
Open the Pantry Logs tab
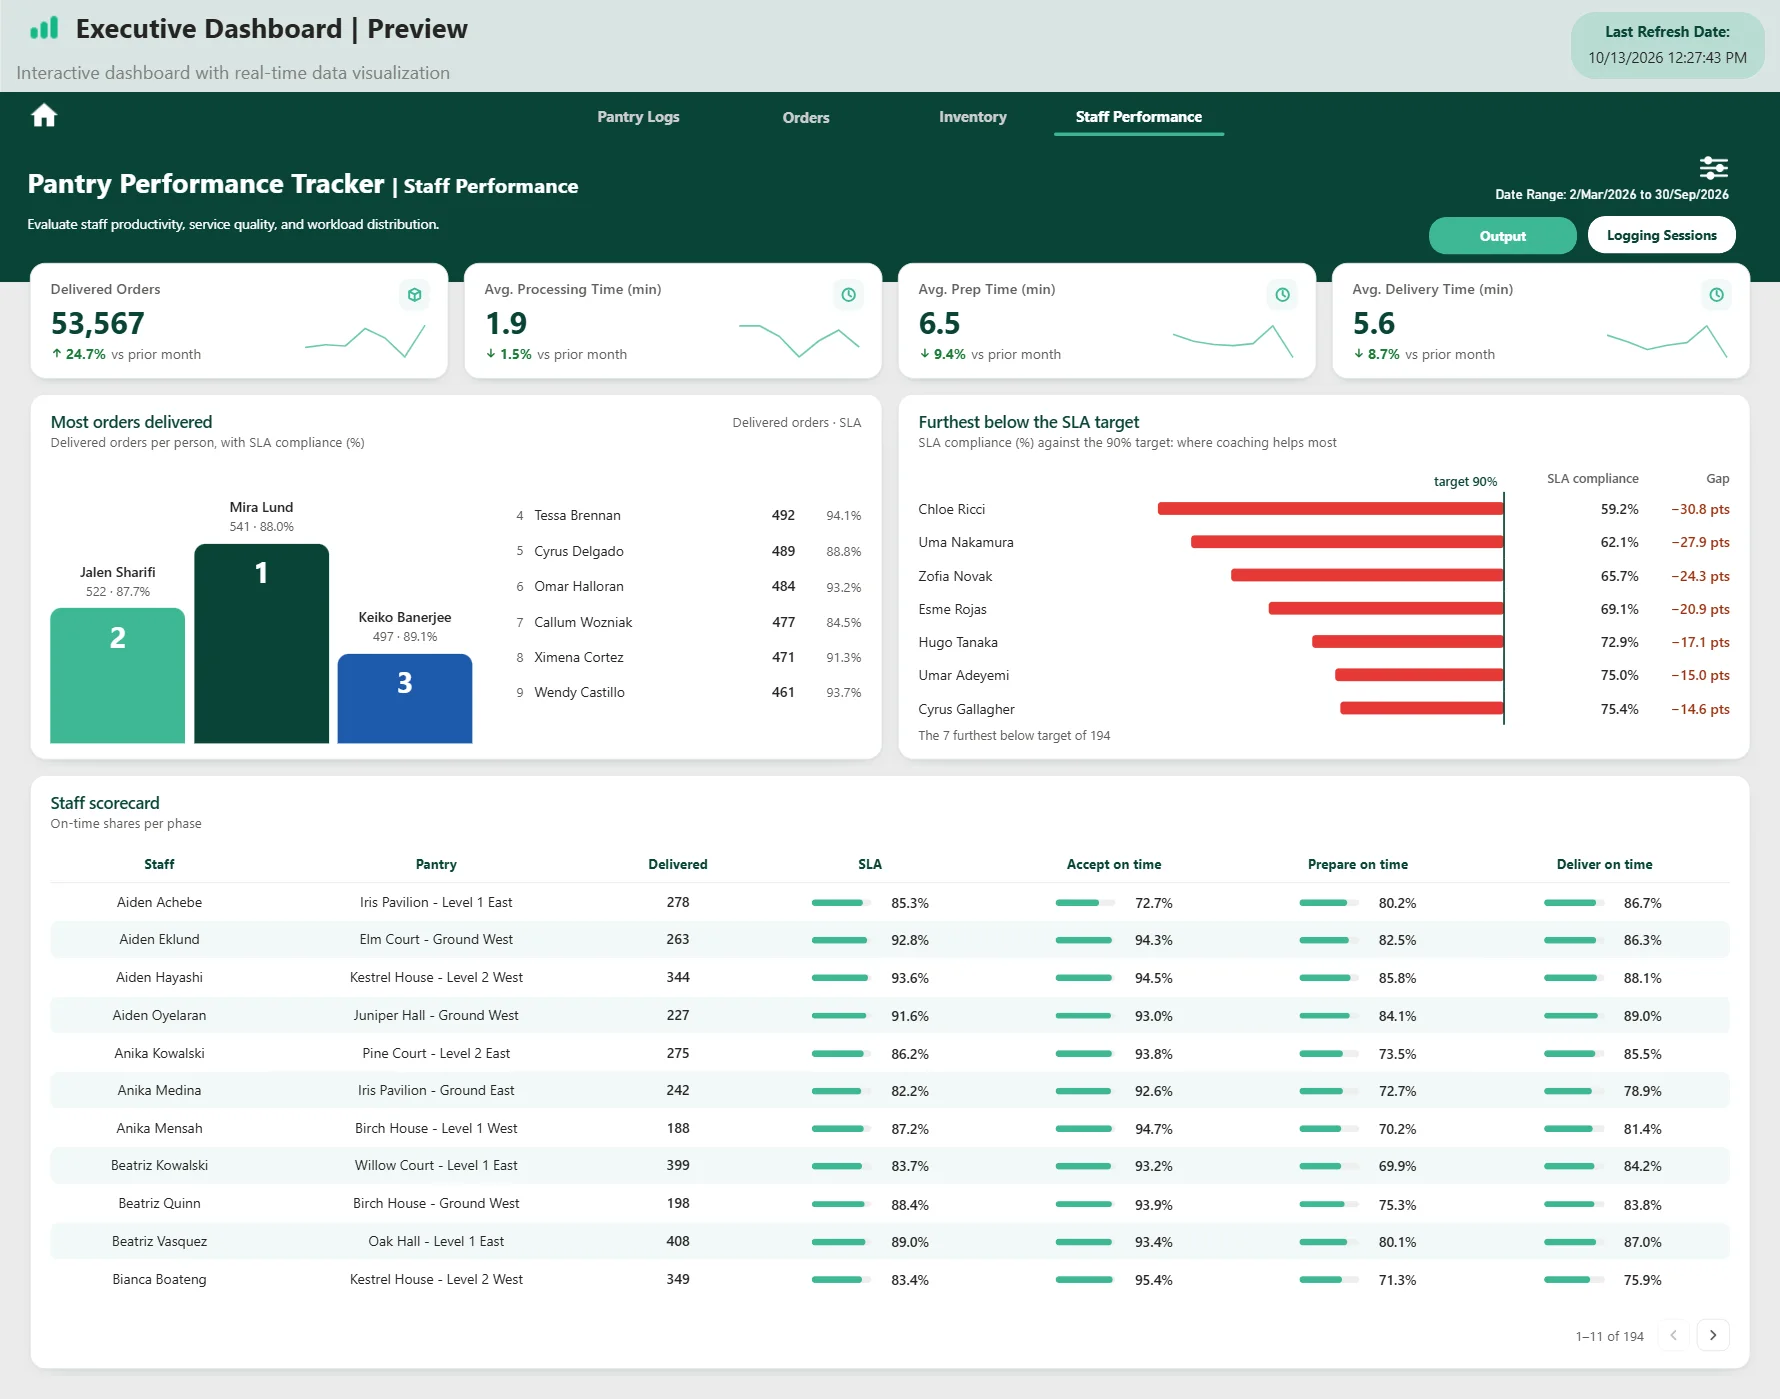(x=638, y=117)
